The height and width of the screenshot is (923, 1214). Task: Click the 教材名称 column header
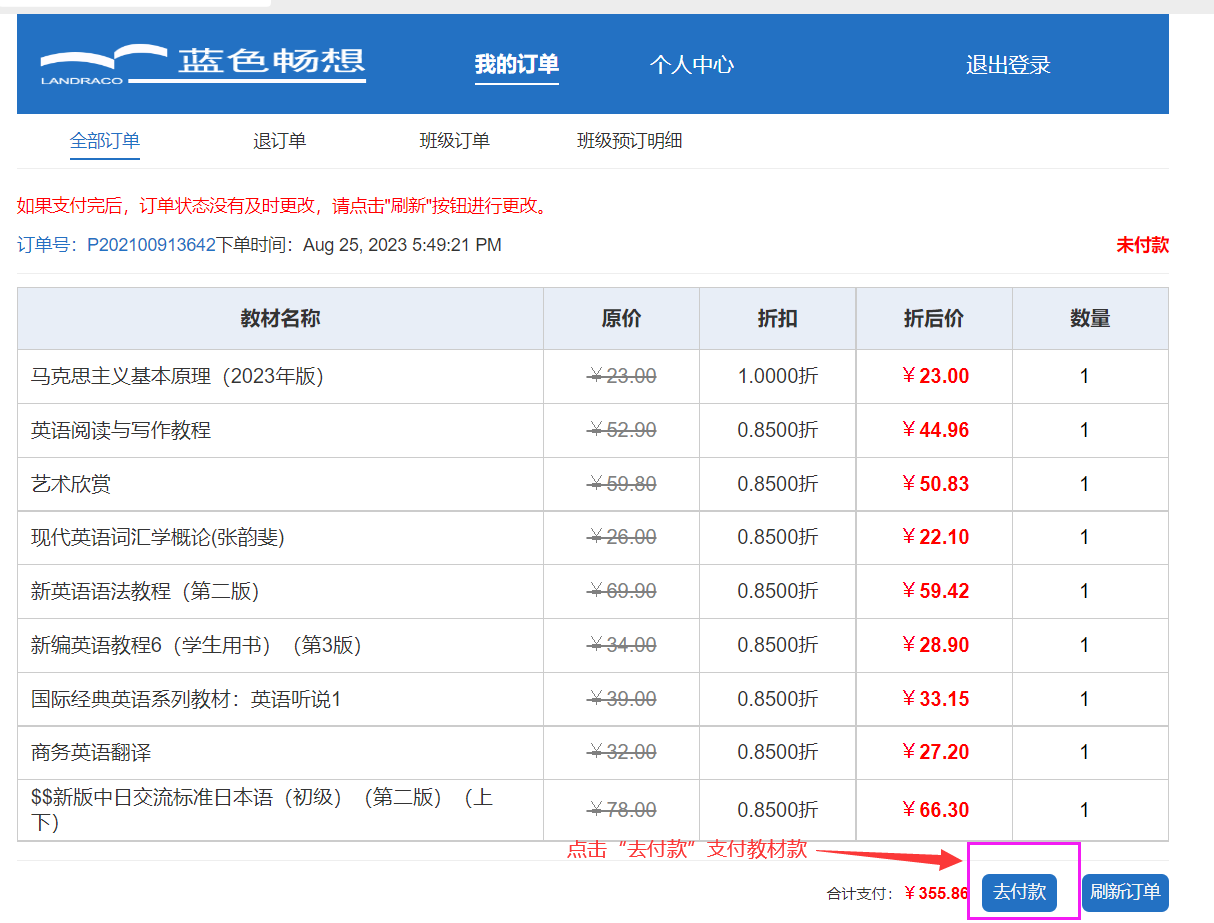(x=280, y=319)
